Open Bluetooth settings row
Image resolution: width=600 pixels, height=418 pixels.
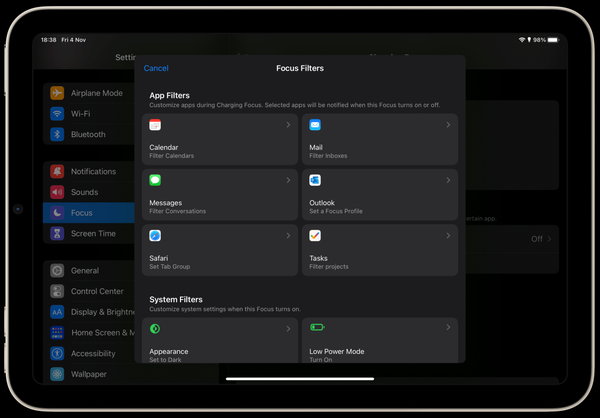click(x=89, y=134)
